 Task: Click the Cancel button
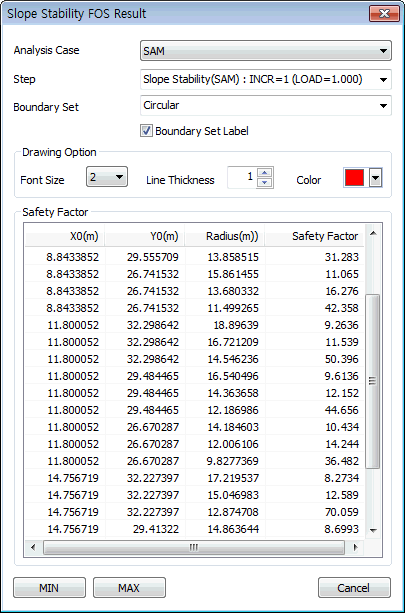click(354, 588)
